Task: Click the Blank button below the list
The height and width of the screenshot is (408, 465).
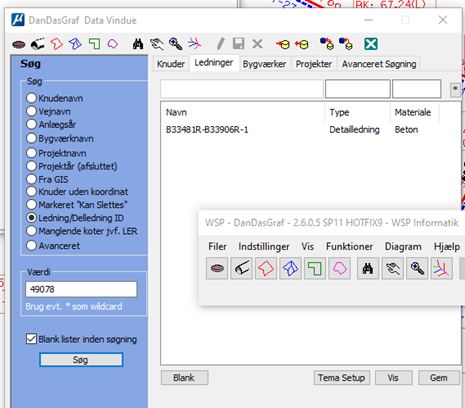Action: [x=184, y=378]
